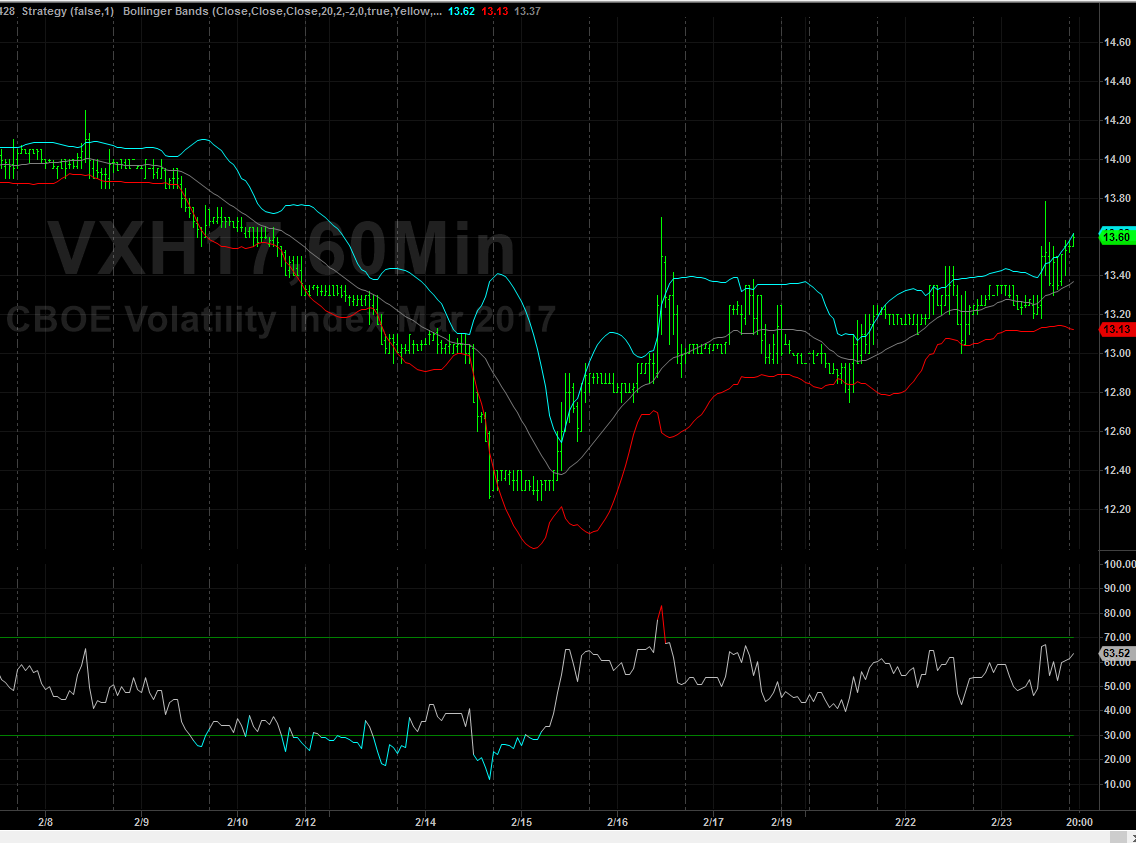
Task: Click the VXH17,60Min watermark title
Action: (x=282, y=248)
